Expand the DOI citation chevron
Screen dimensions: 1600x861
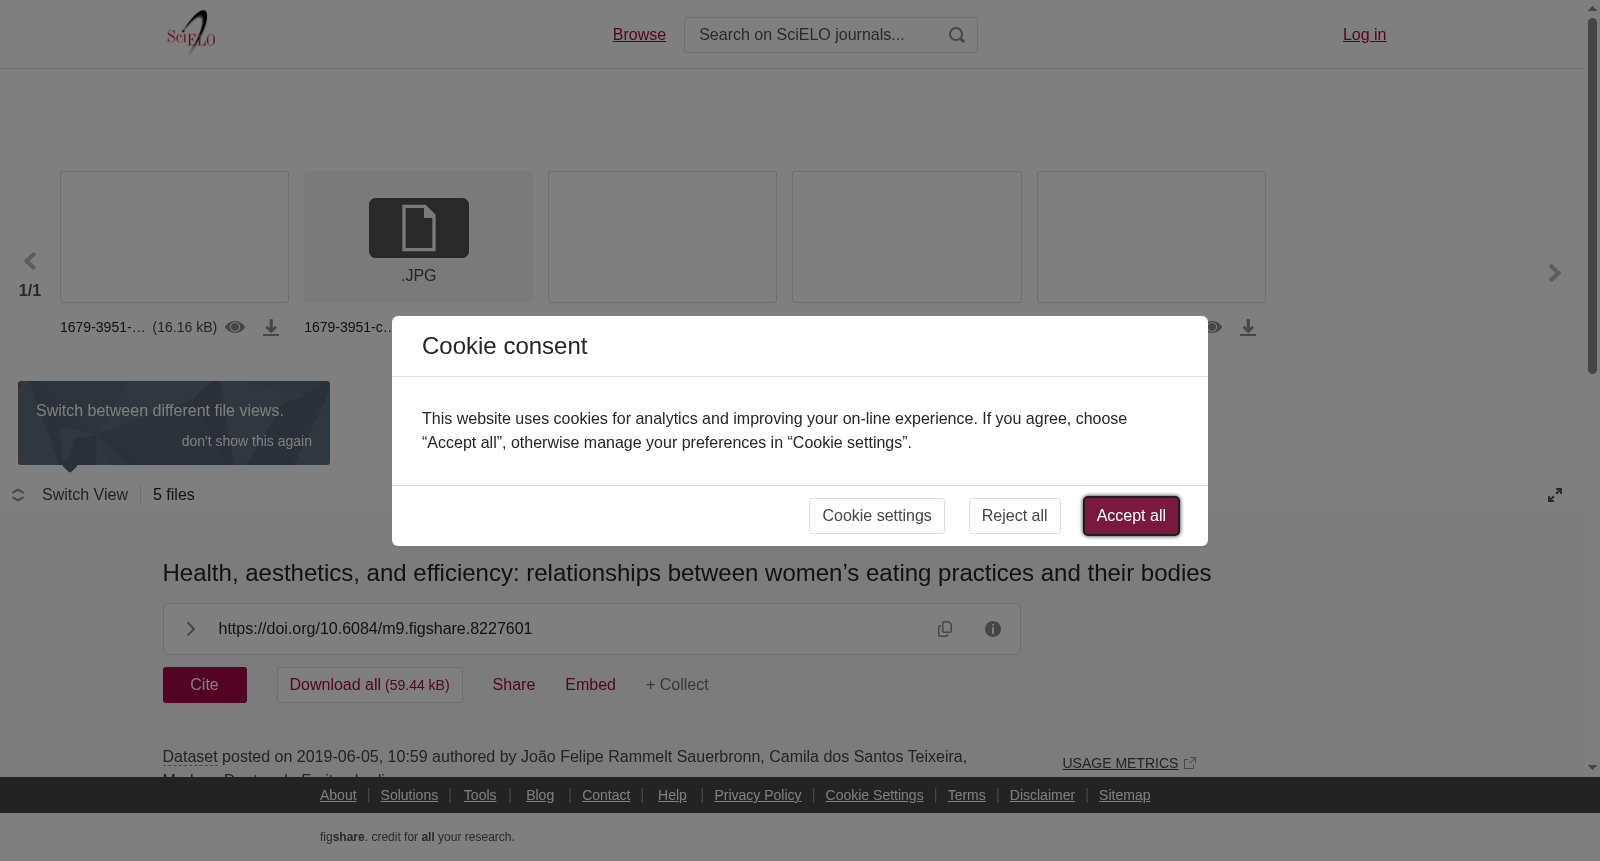(190, 629)
